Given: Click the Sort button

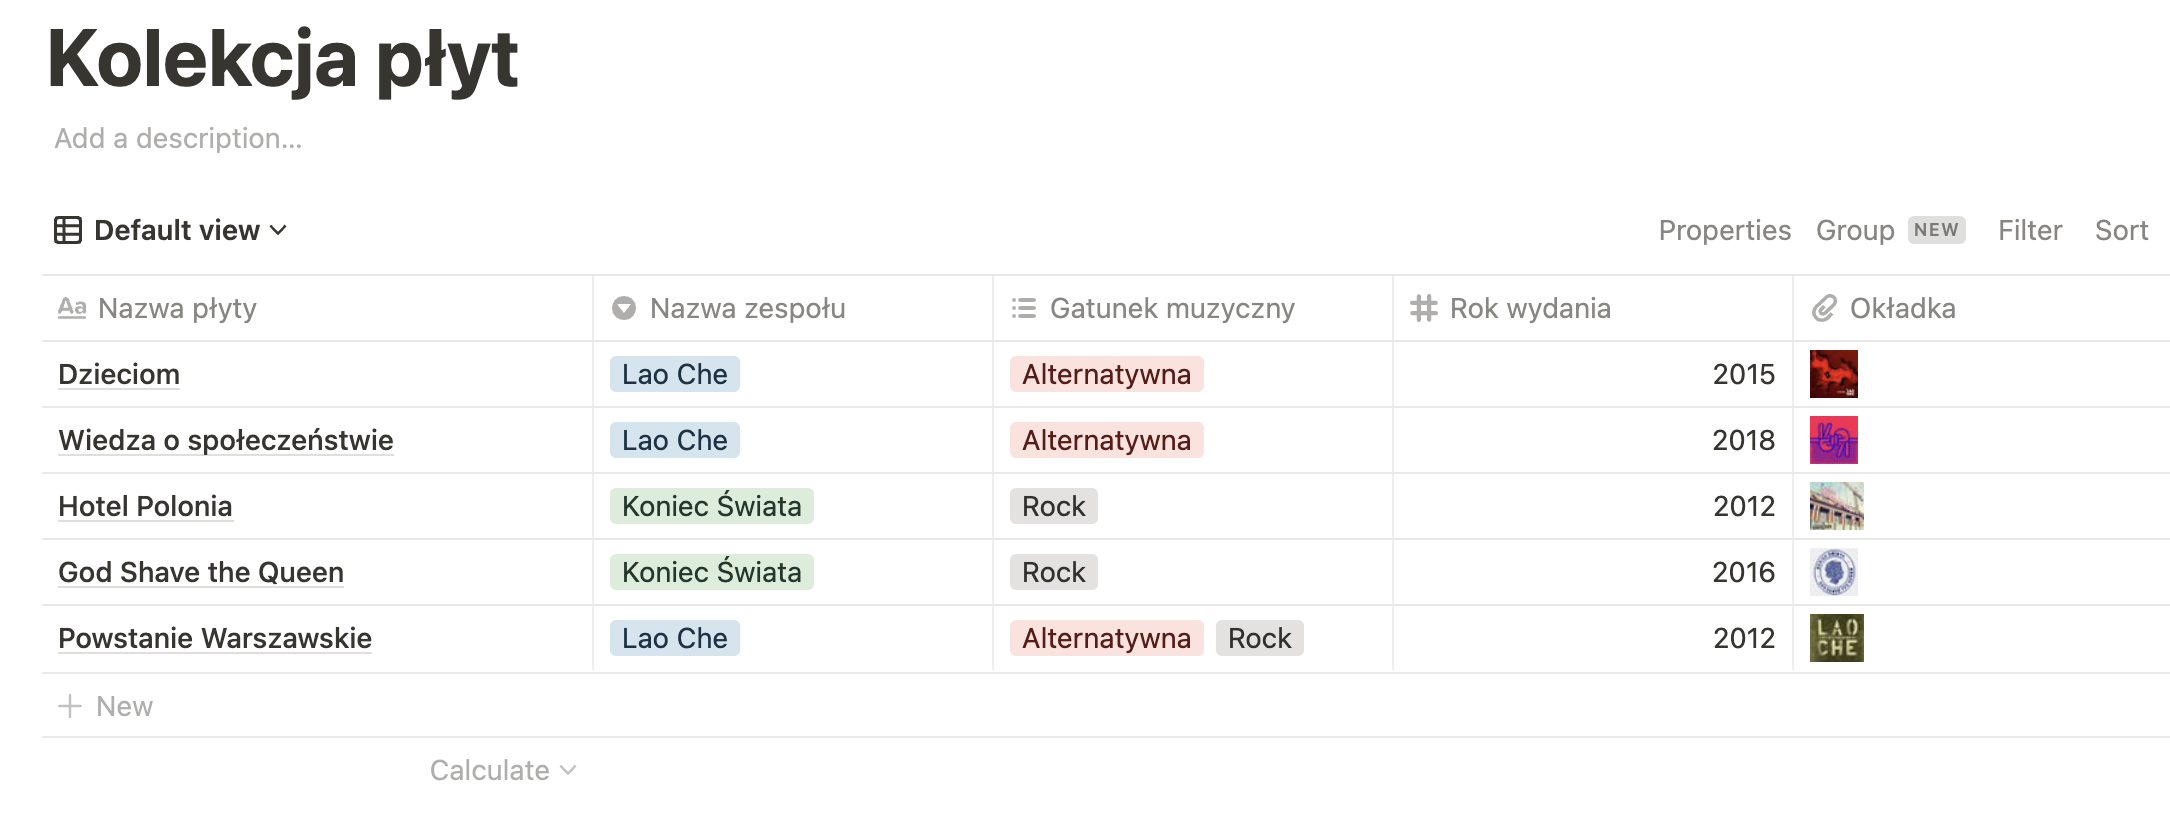Looking at the screenshot, I should tap(2121, 230).
